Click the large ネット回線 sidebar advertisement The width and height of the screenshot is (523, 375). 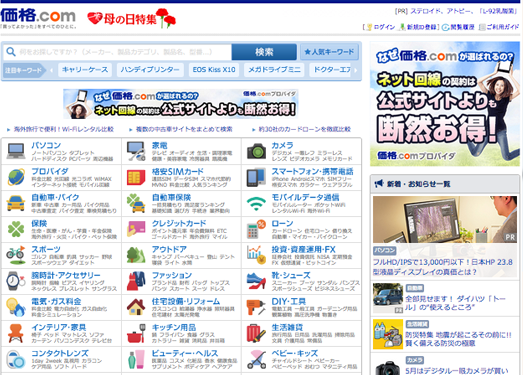[445, 104]
